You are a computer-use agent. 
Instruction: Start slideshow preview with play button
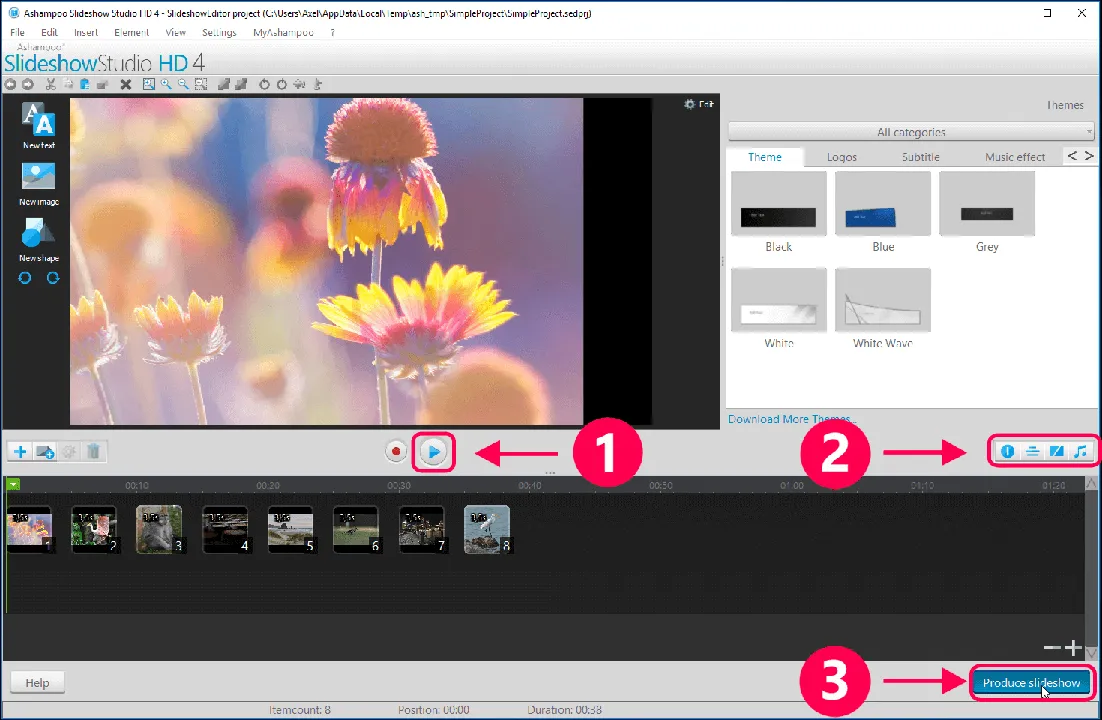(434, 451)
